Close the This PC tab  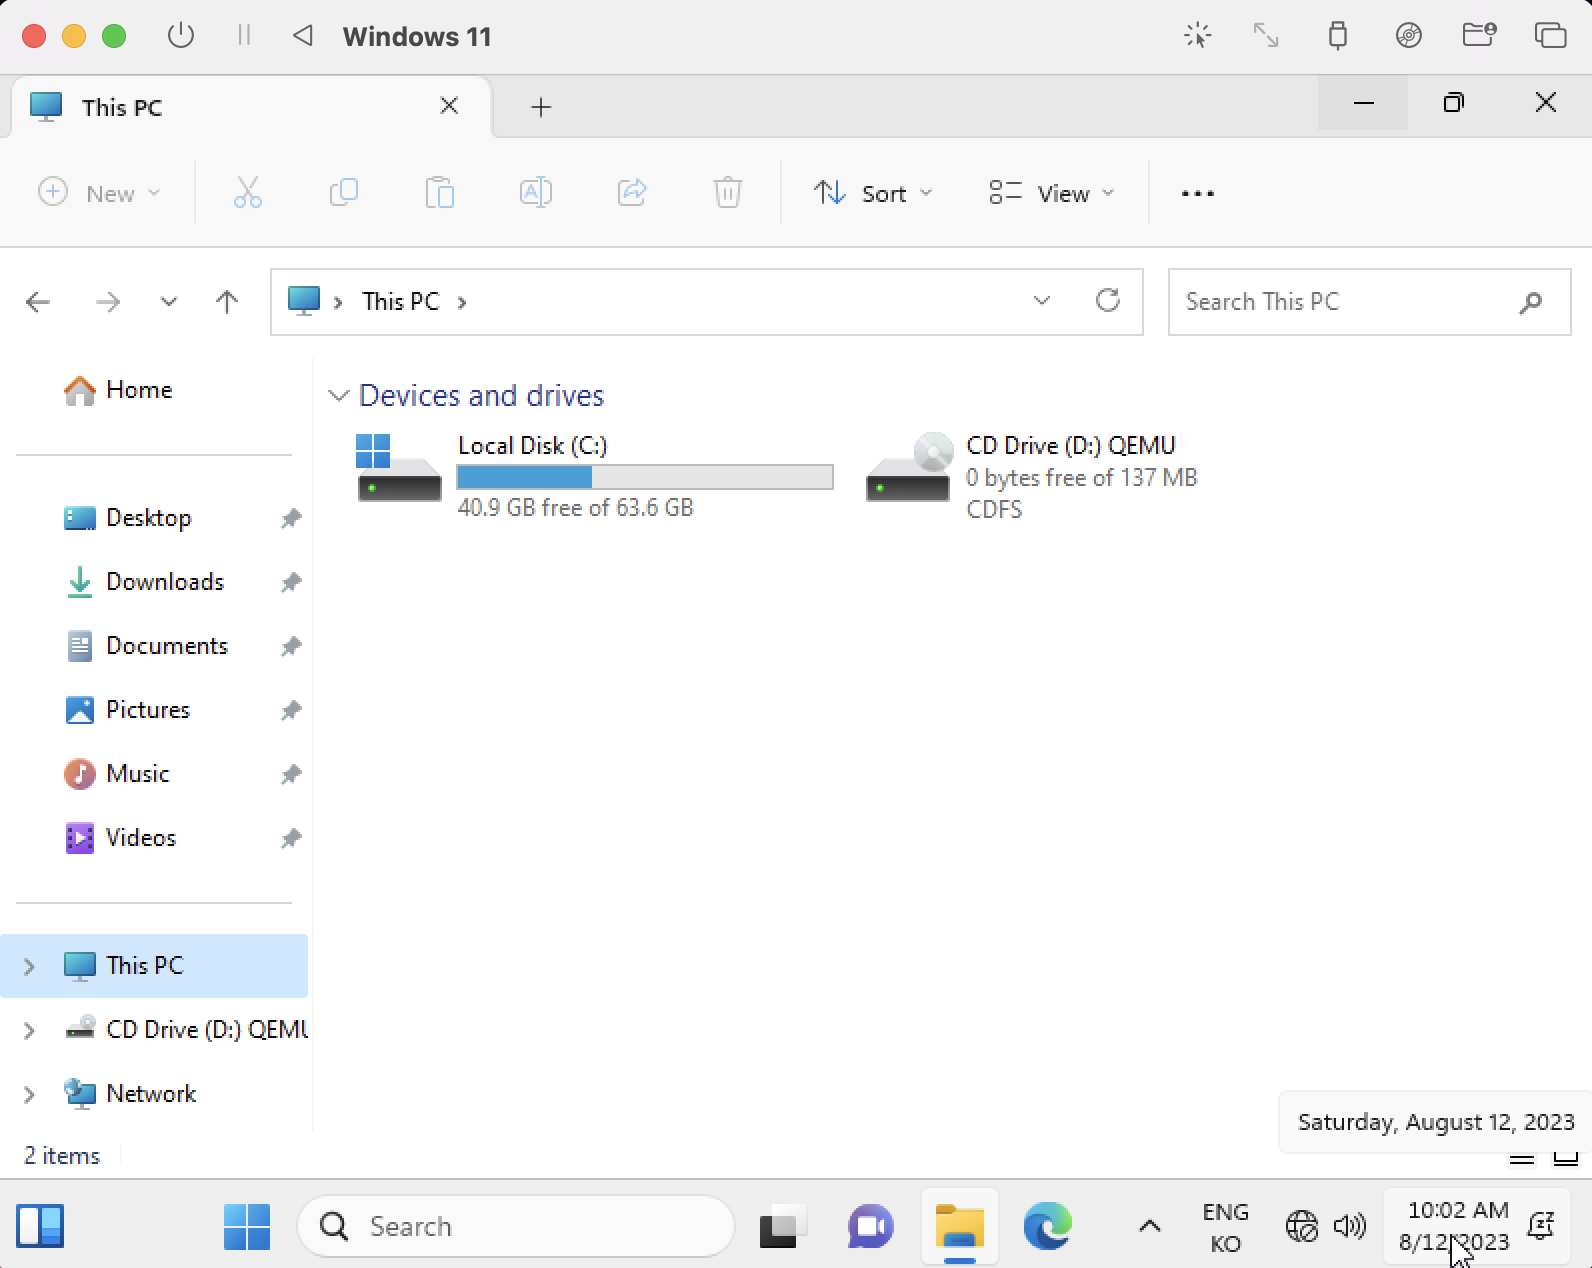449,106
